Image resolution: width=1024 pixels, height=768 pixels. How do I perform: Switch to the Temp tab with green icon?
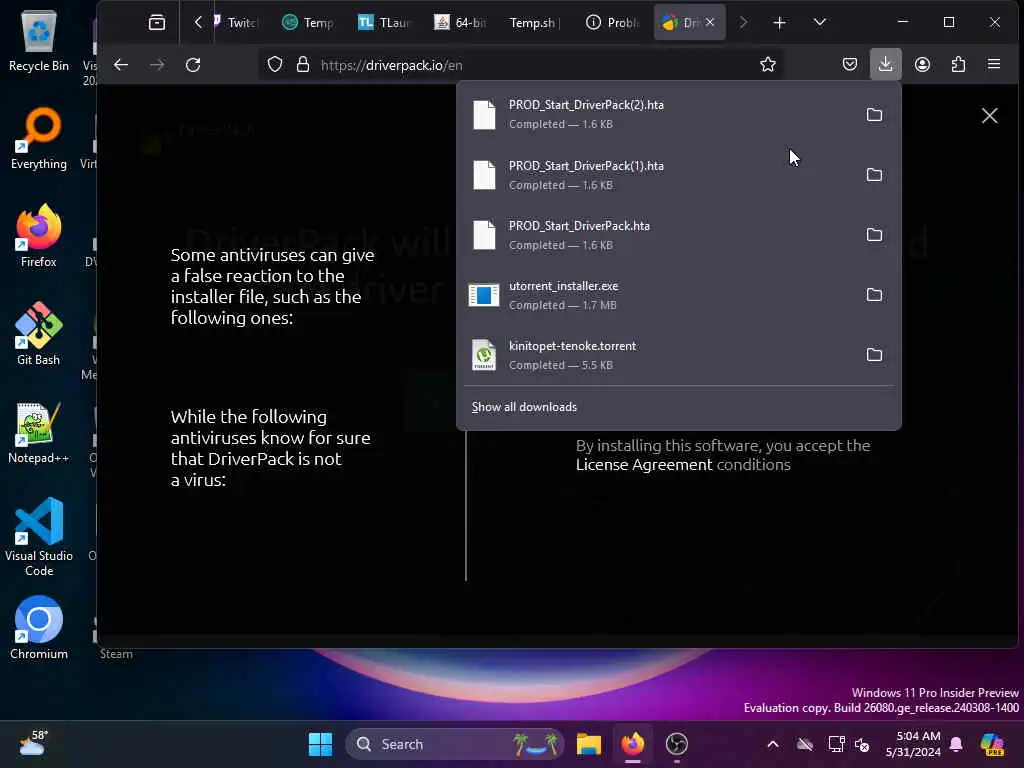[x=308, y=23]
